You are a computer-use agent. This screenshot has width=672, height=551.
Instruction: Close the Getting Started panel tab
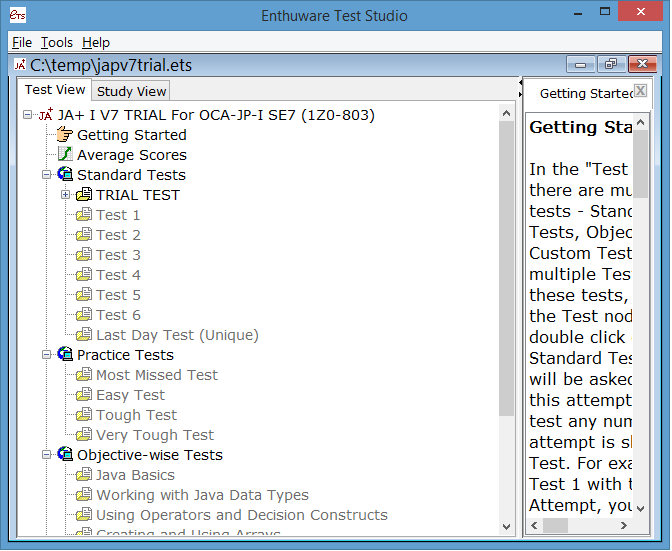640,91
